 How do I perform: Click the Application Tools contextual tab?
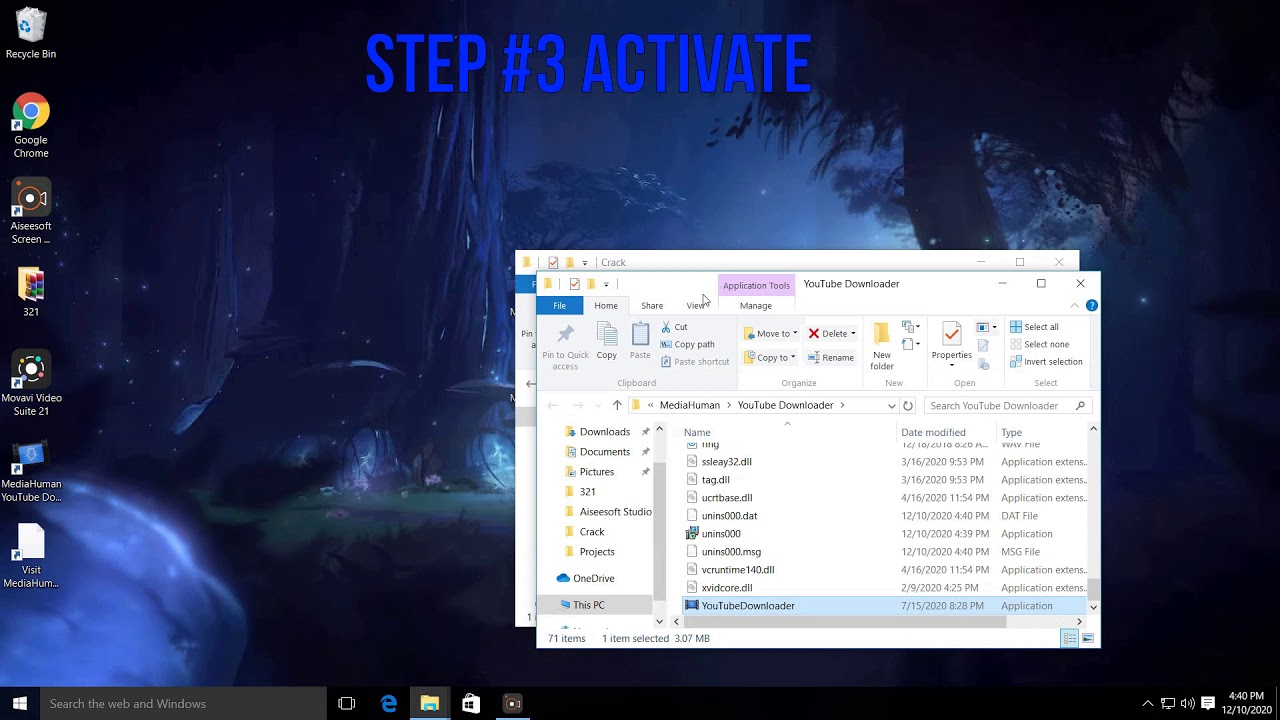tap(756, 286)
